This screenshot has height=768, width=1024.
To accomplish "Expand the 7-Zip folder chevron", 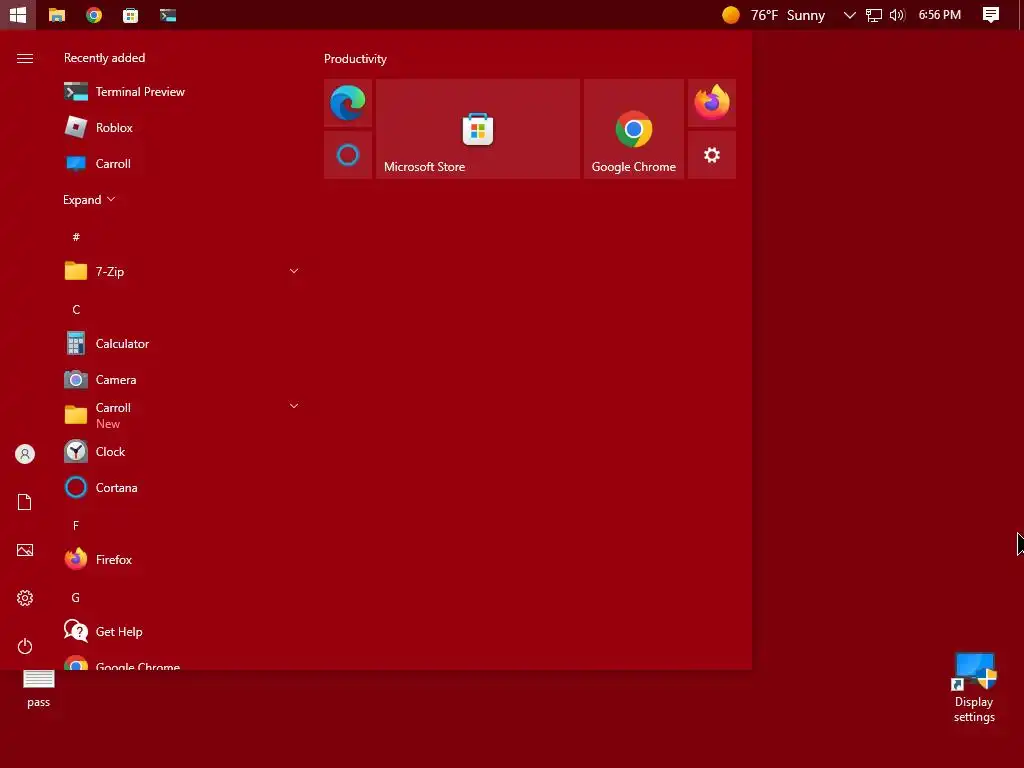I will click(294, 271).
